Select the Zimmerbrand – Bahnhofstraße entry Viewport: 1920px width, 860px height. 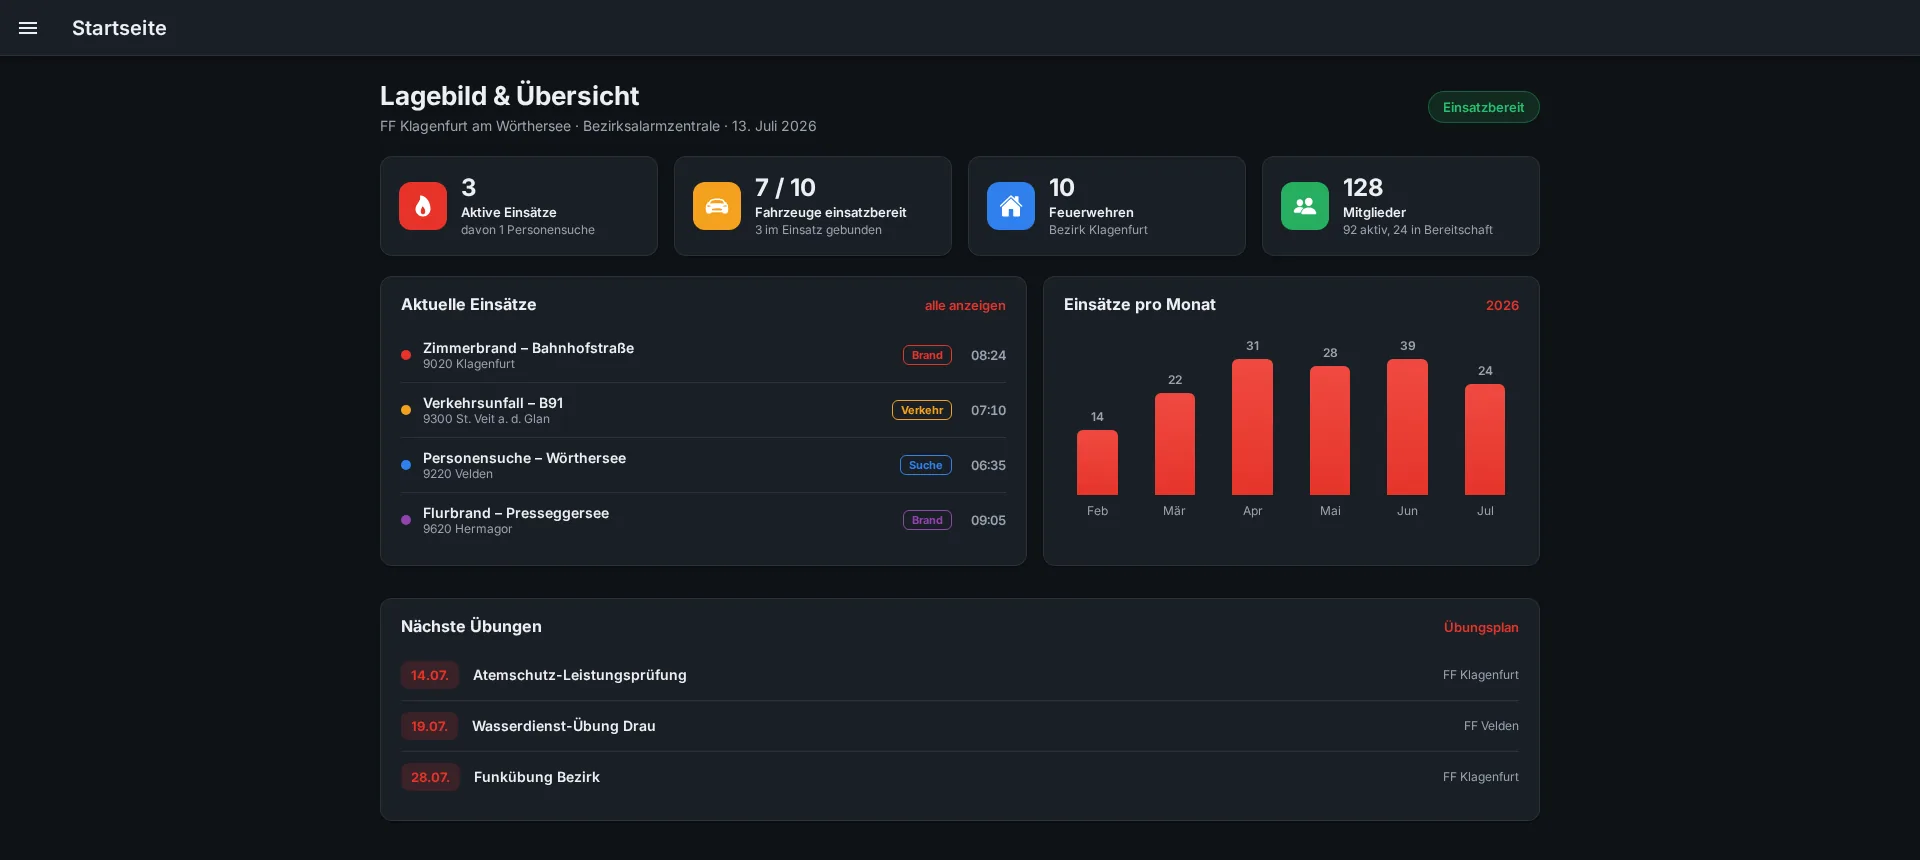pos(703,355)
